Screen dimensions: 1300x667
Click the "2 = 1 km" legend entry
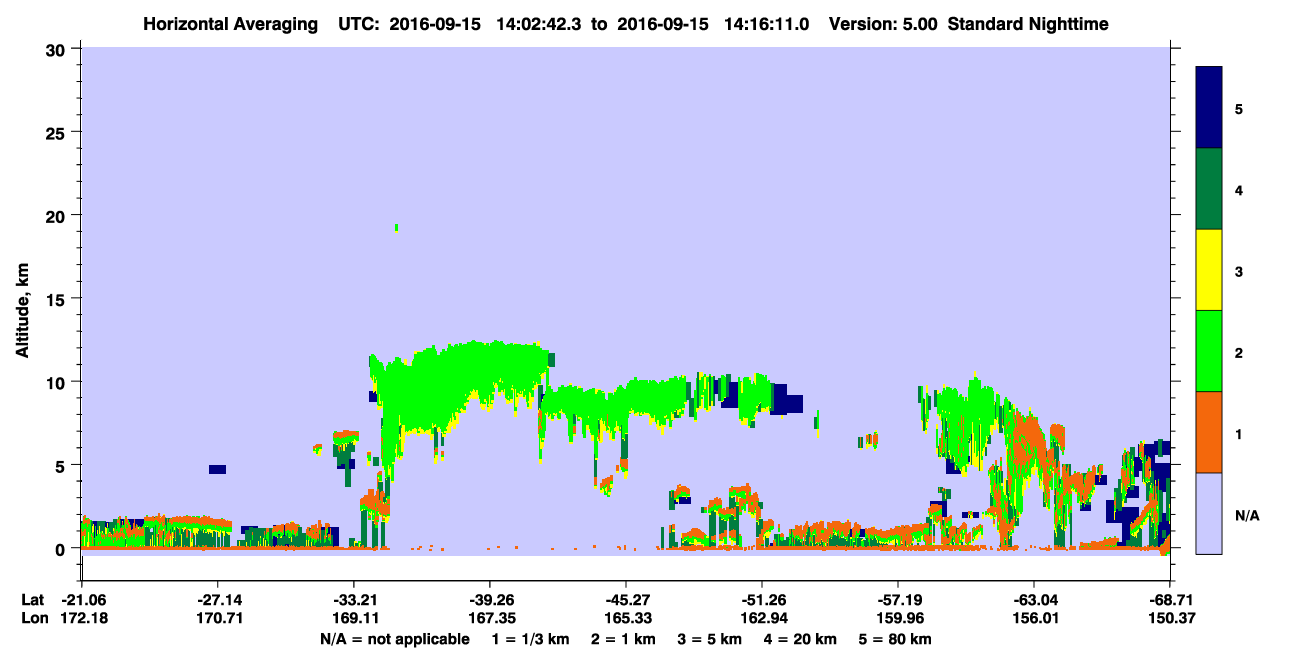[x=624, y=639]
